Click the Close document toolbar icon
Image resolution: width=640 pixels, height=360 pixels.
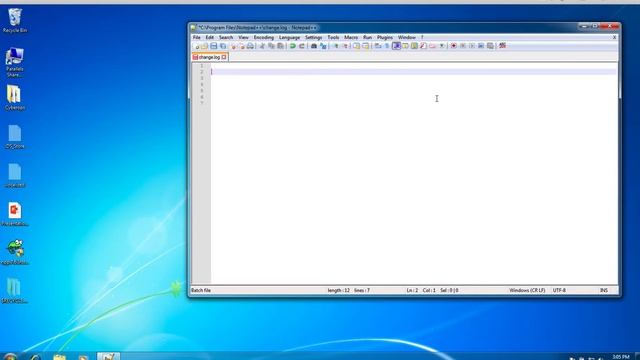click(x=233, y=46)
